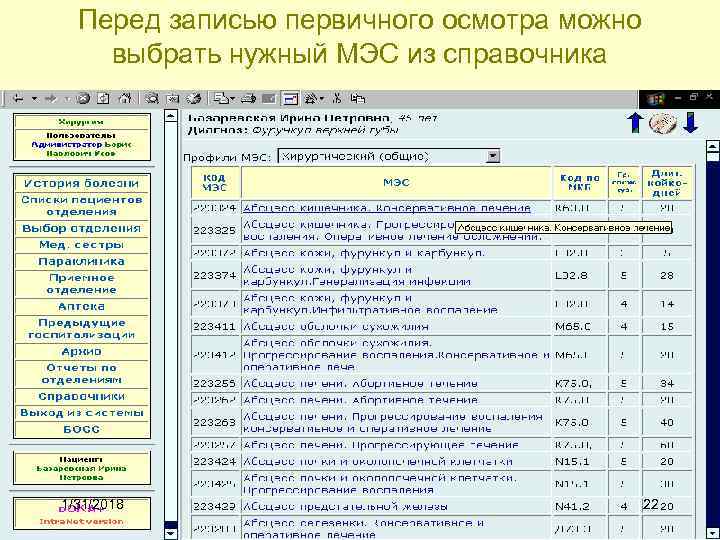This screenshot has height=540, width=720.
Task: Click Длит. койко-дней column header
Action: (667, 183)
